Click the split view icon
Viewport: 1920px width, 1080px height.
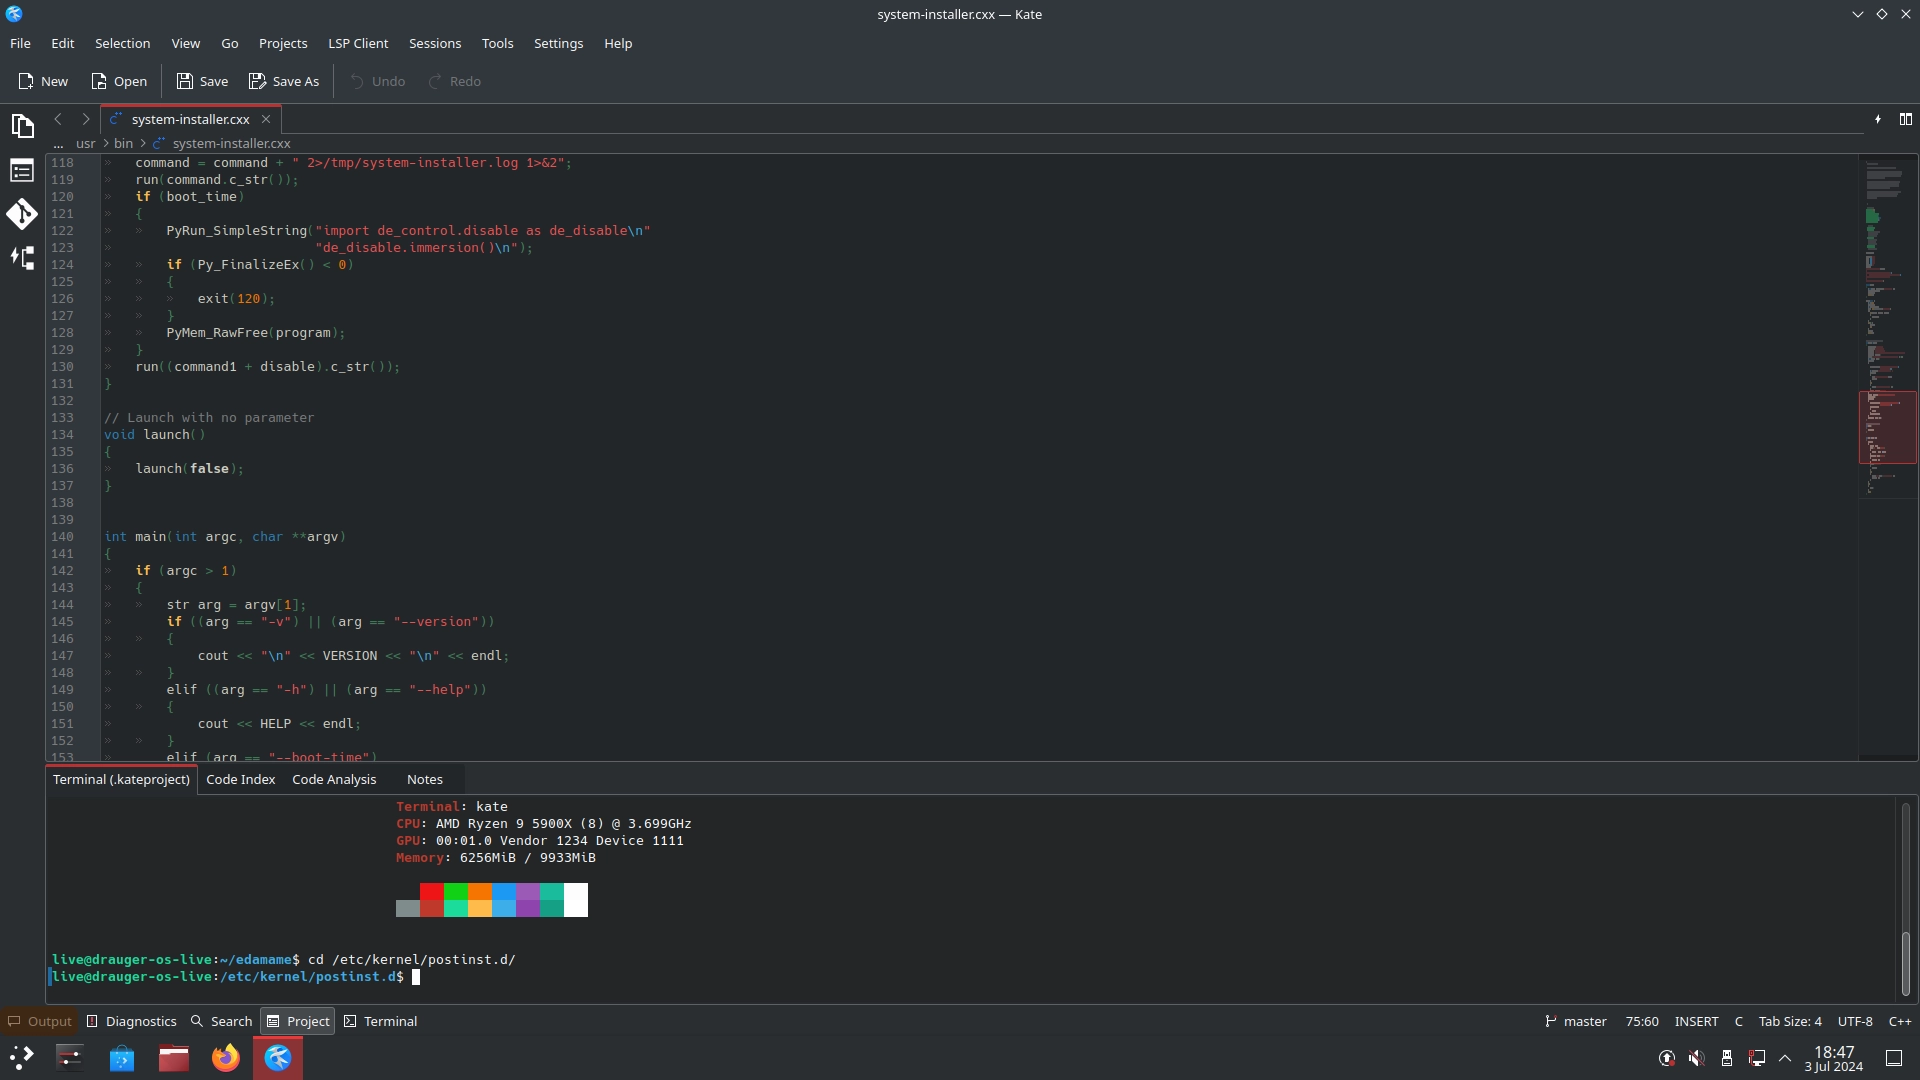click(x=1906, y=119)
